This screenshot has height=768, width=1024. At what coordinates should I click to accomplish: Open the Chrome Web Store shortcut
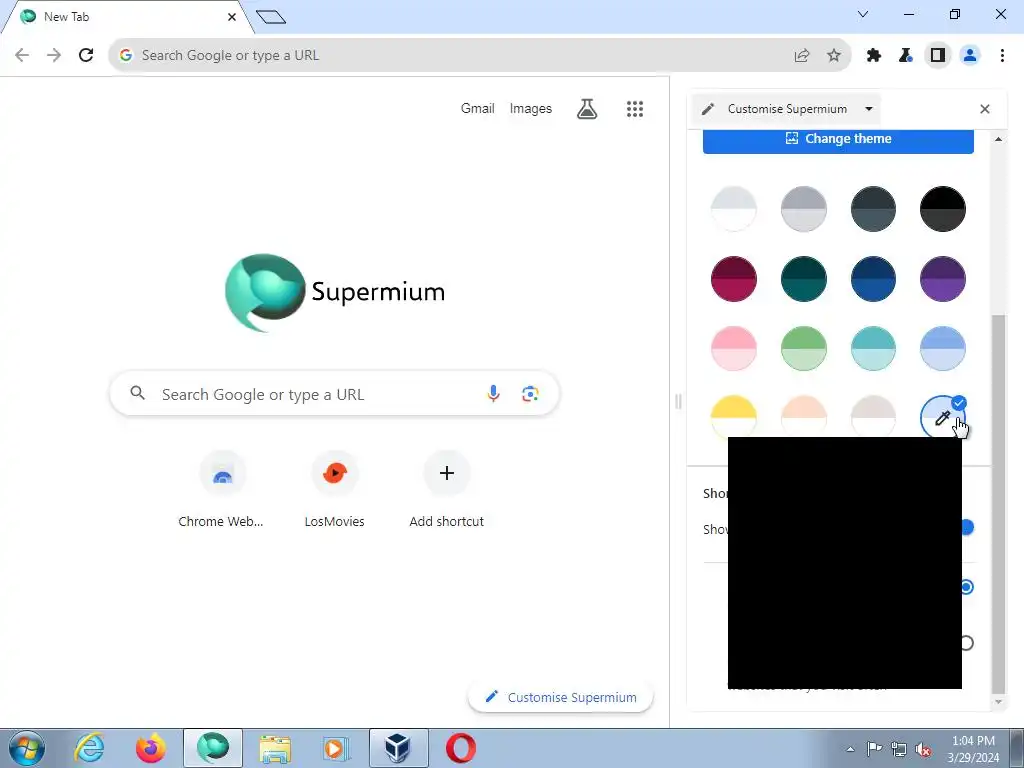coord(221,490)
